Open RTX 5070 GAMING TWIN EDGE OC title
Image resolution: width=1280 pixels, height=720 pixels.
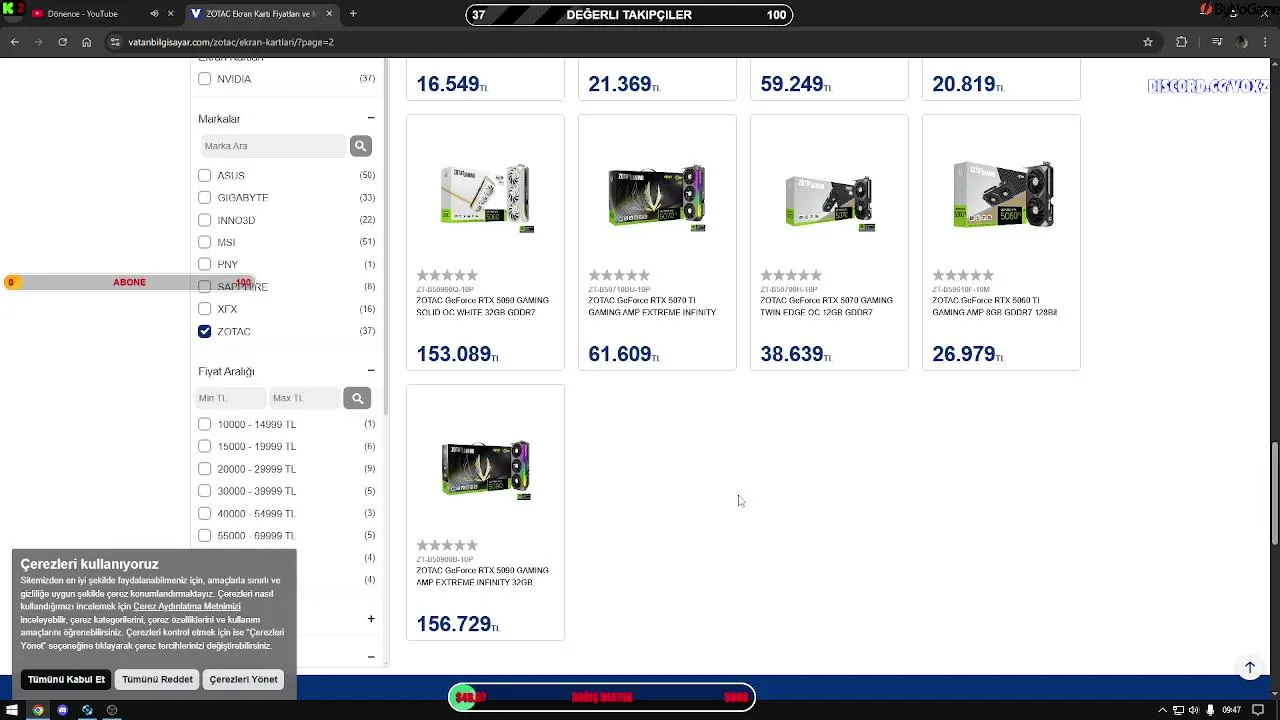(826, 306)
